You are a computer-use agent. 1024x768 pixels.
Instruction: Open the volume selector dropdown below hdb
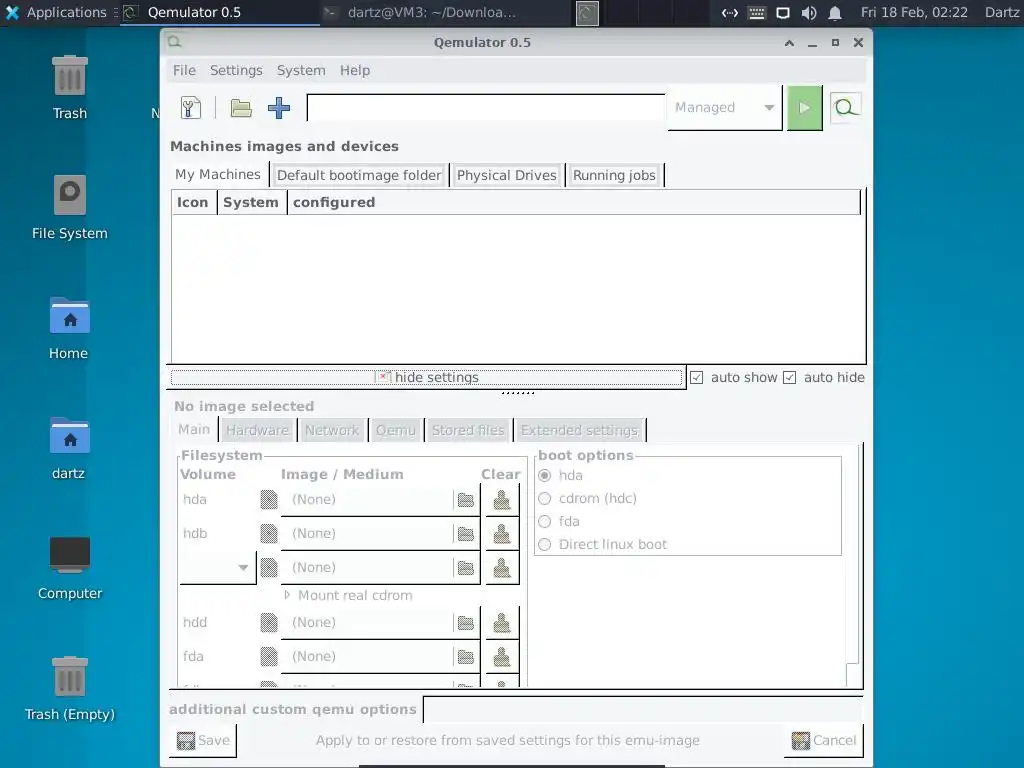(217, 568)
